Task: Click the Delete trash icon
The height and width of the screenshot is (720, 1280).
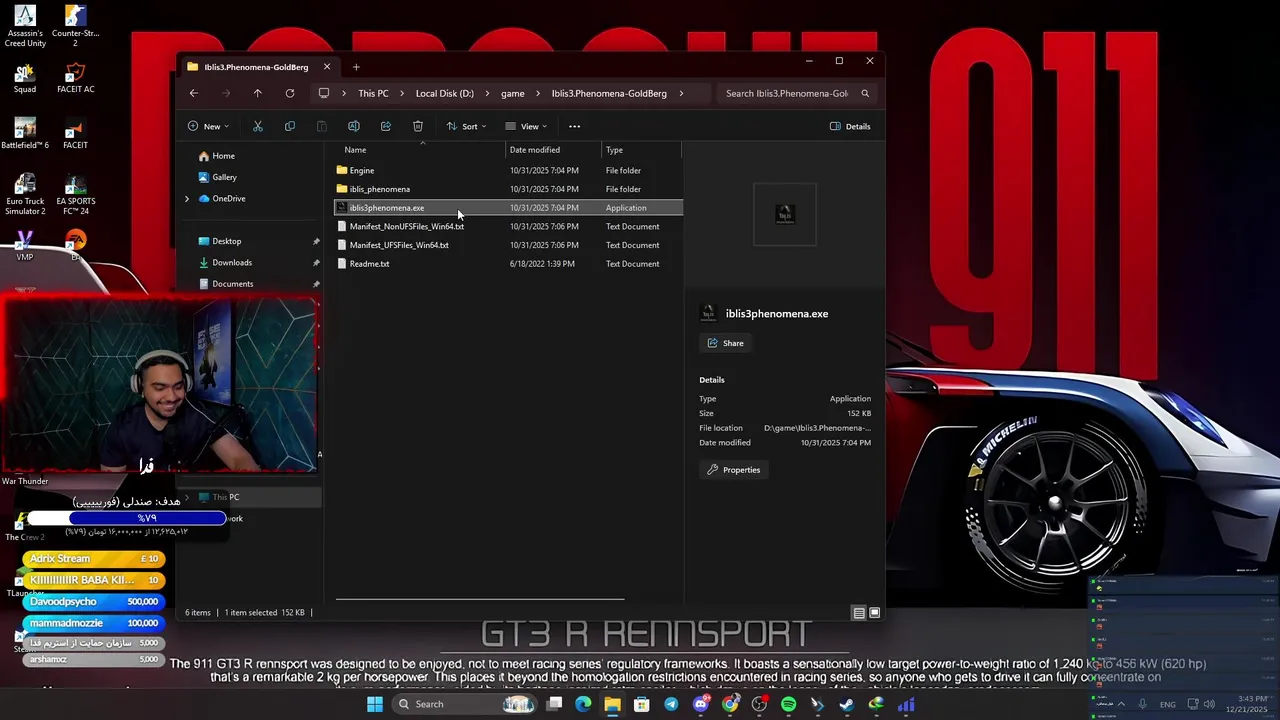Action: tap(418, 126)
